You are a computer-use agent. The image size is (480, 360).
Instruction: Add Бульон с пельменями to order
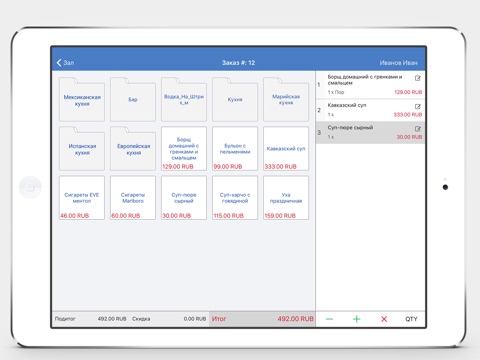(235, 149)
